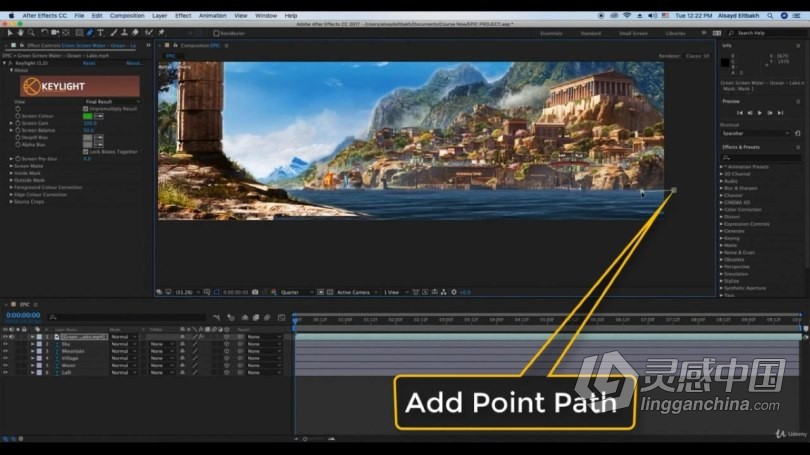
Task: Select the Type text tool
Action: coord(100,33)
